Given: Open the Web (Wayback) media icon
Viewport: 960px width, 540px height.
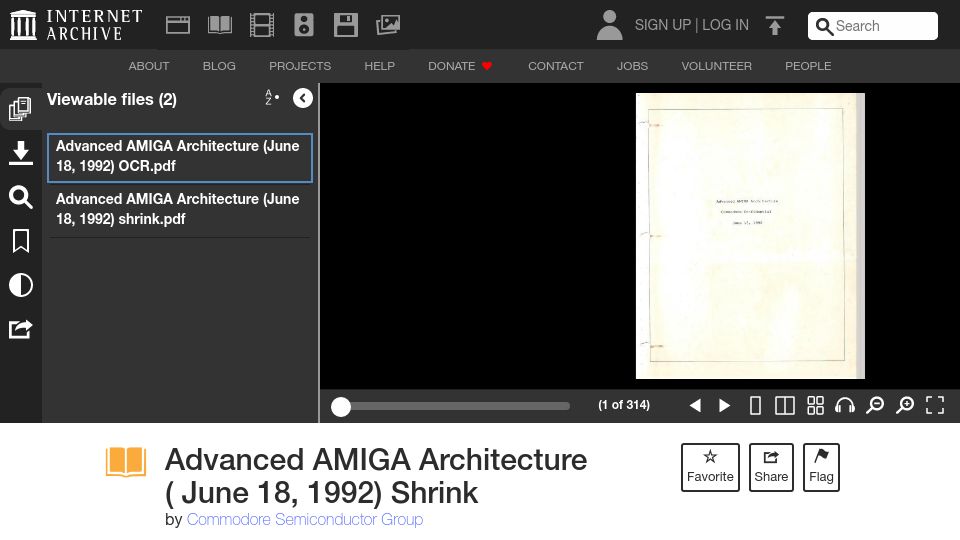Looking at the screenshot, I should (x=178, y=25).
